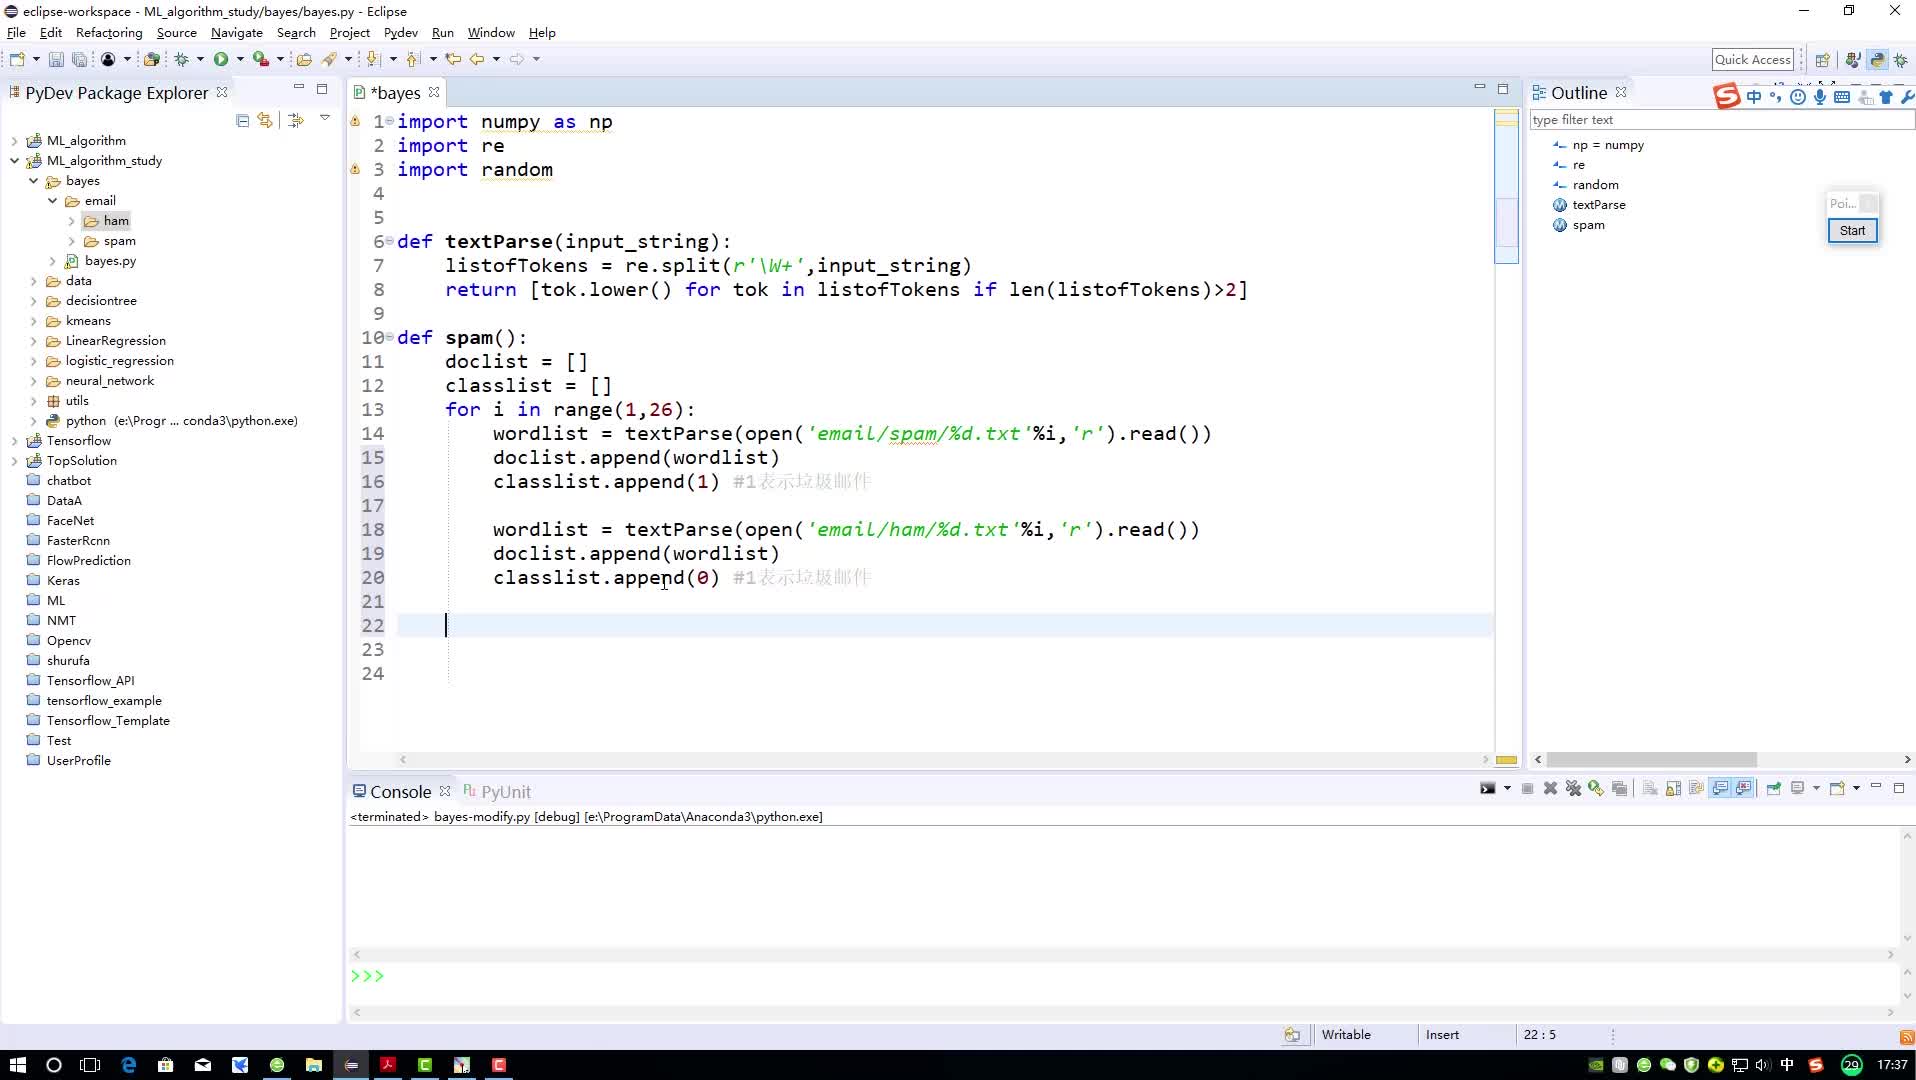
Task: Expand the Tensorflow project
Action: click(14, 441)
